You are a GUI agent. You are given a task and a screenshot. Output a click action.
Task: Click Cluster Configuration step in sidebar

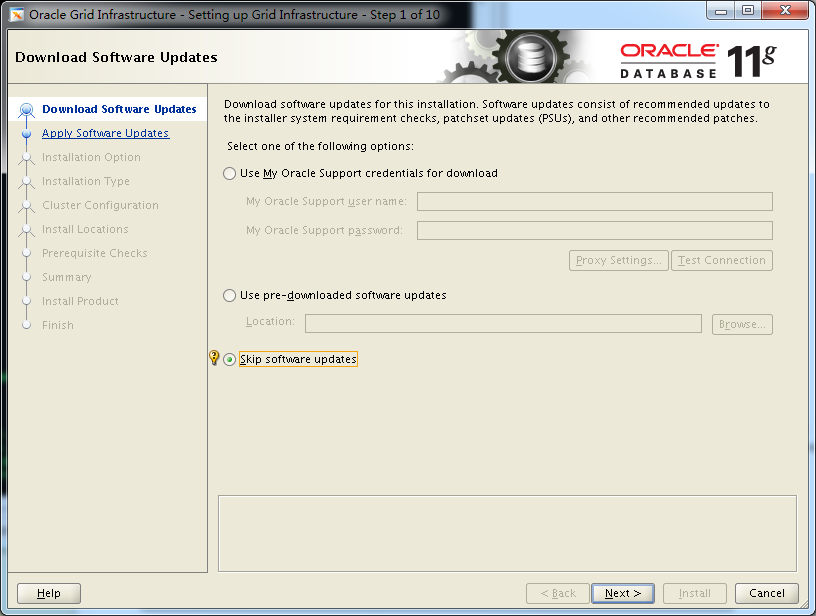tap(100, 205)
